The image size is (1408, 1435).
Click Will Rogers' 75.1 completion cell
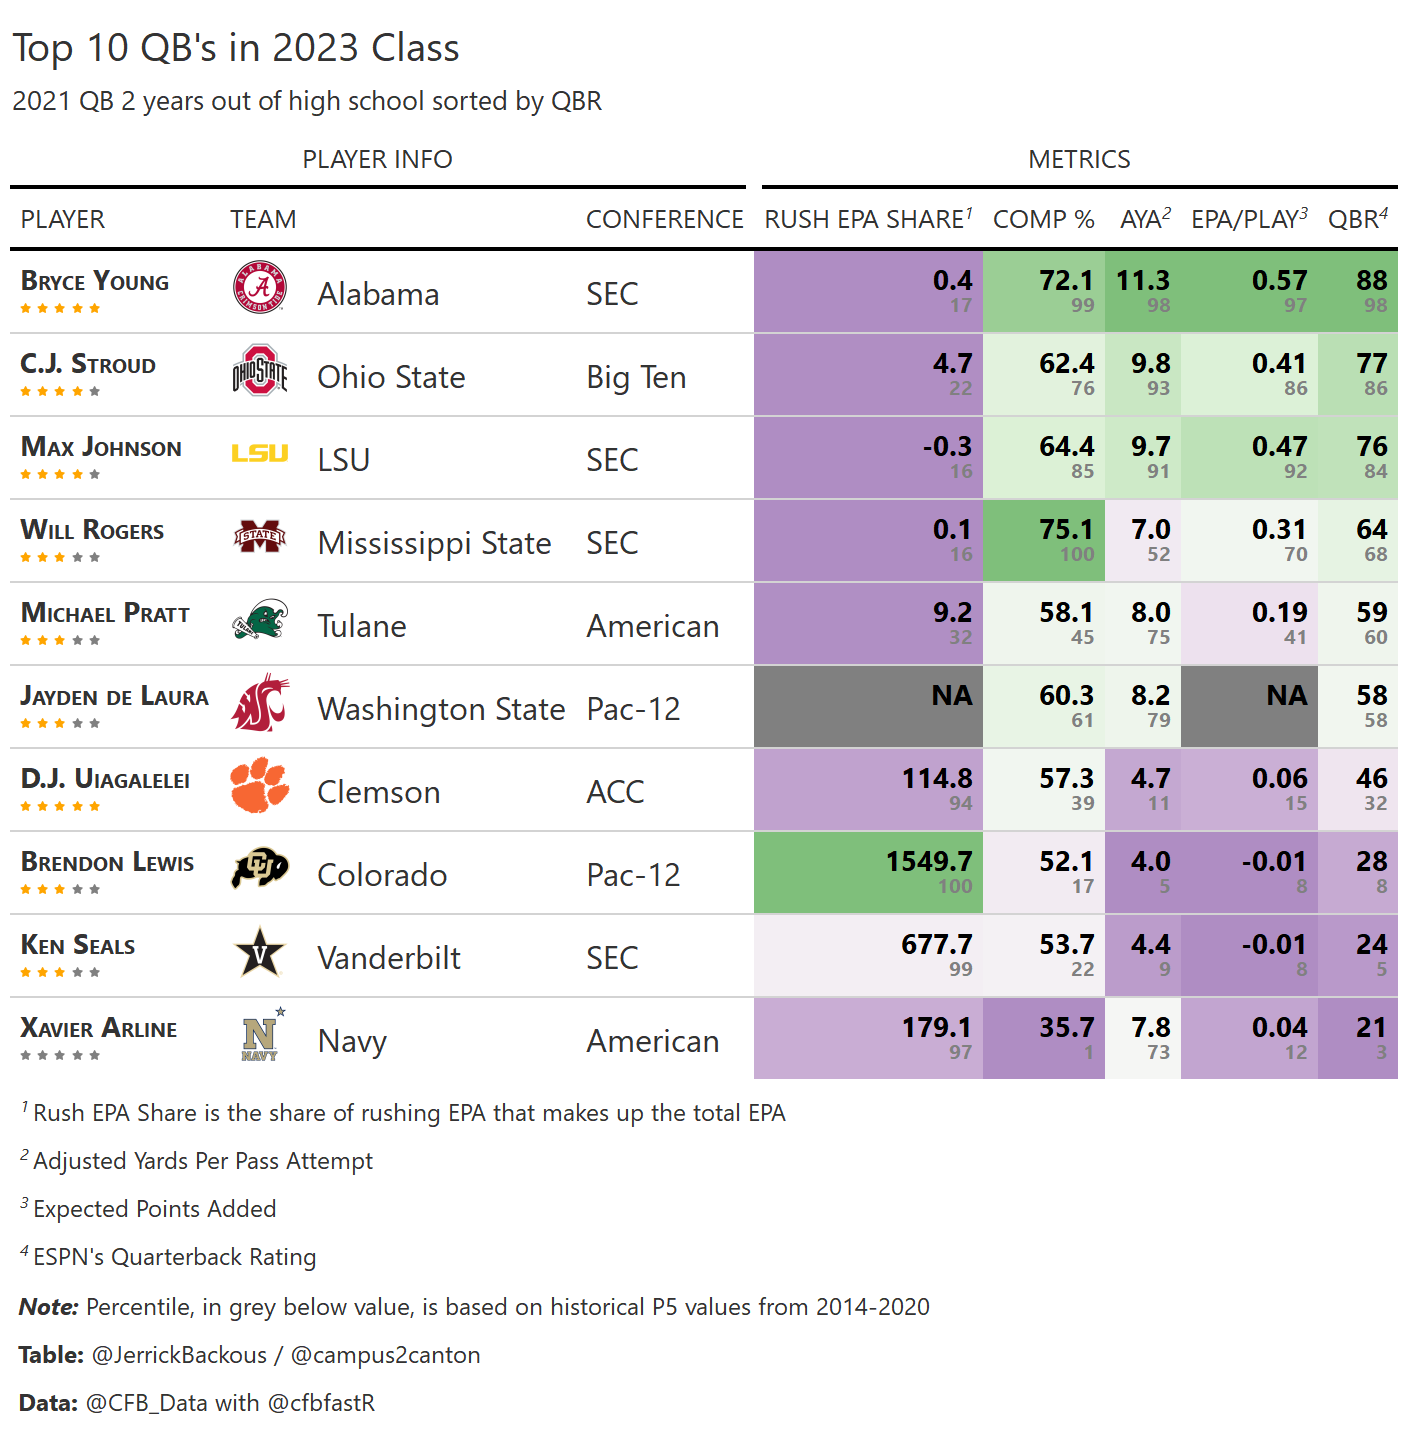1044,540
